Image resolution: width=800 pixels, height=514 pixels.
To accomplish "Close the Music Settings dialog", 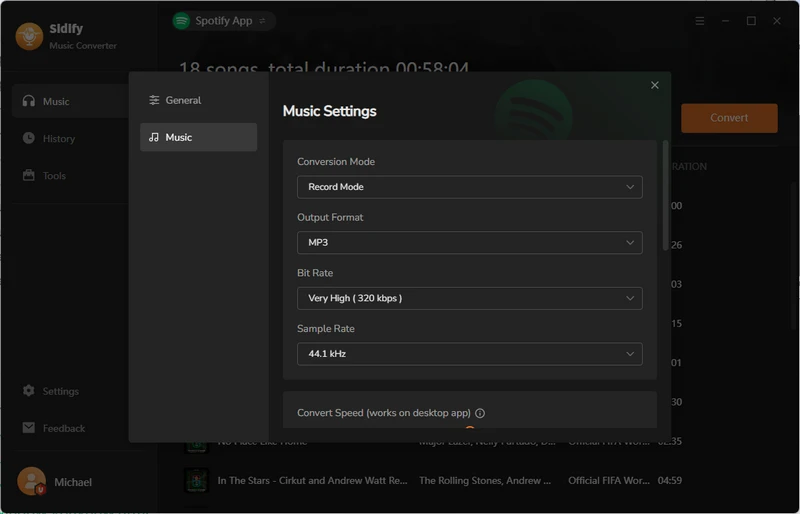I will click(655, 85).
